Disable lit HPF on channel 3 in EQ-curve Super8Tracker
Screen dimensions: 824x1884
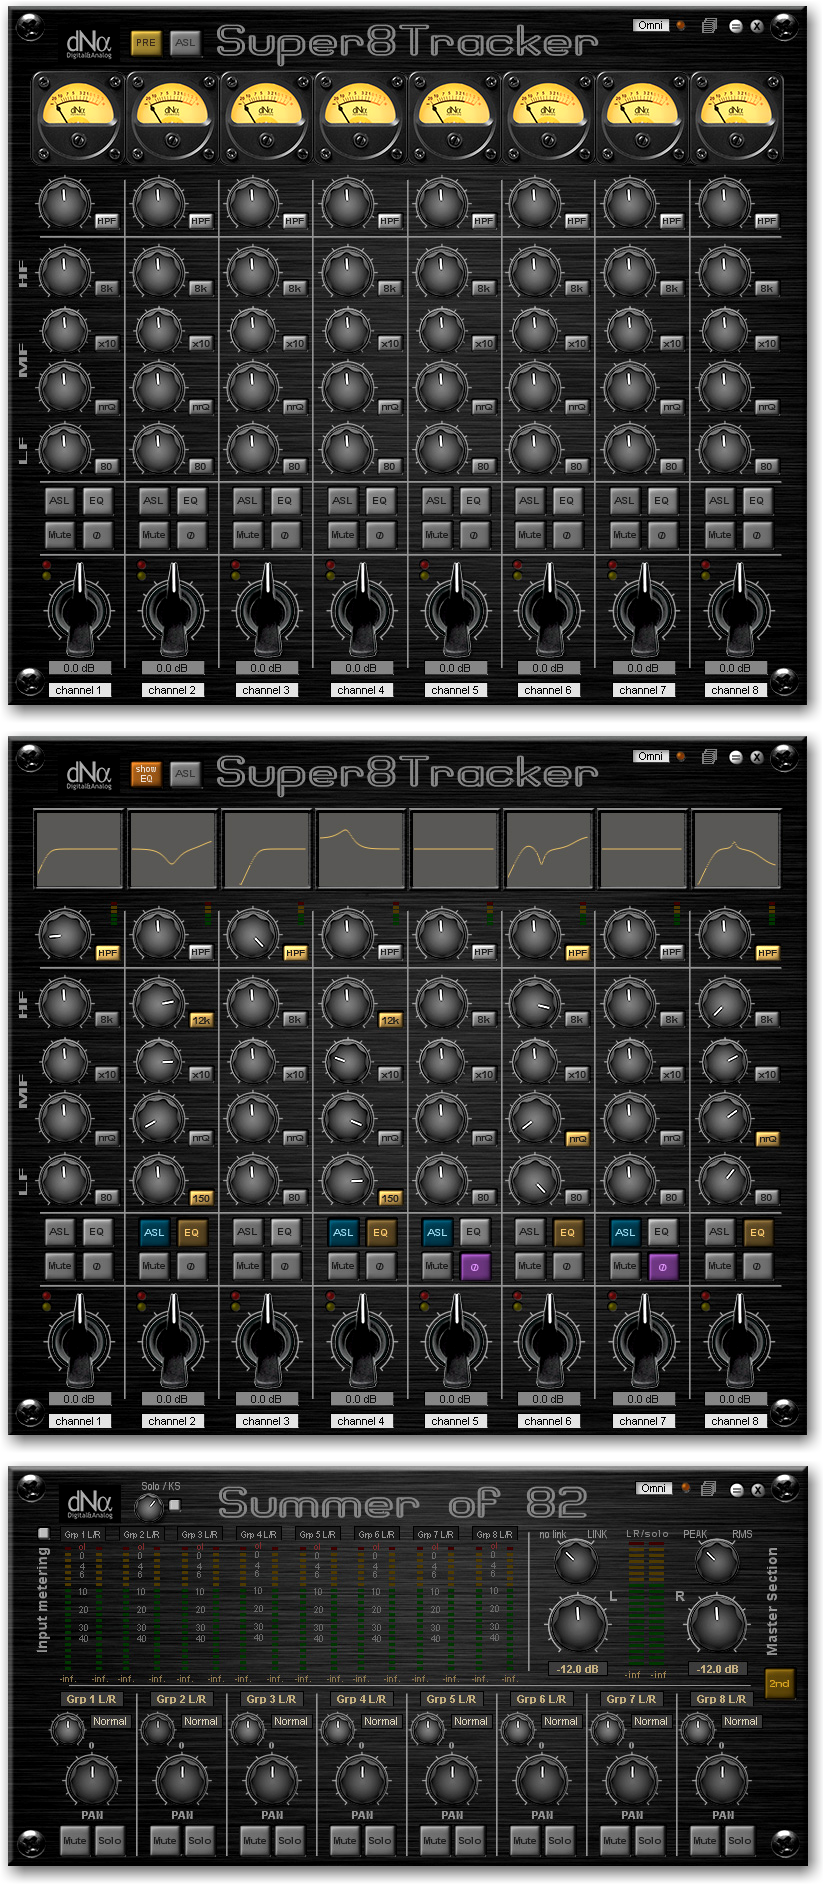(295, 953)
